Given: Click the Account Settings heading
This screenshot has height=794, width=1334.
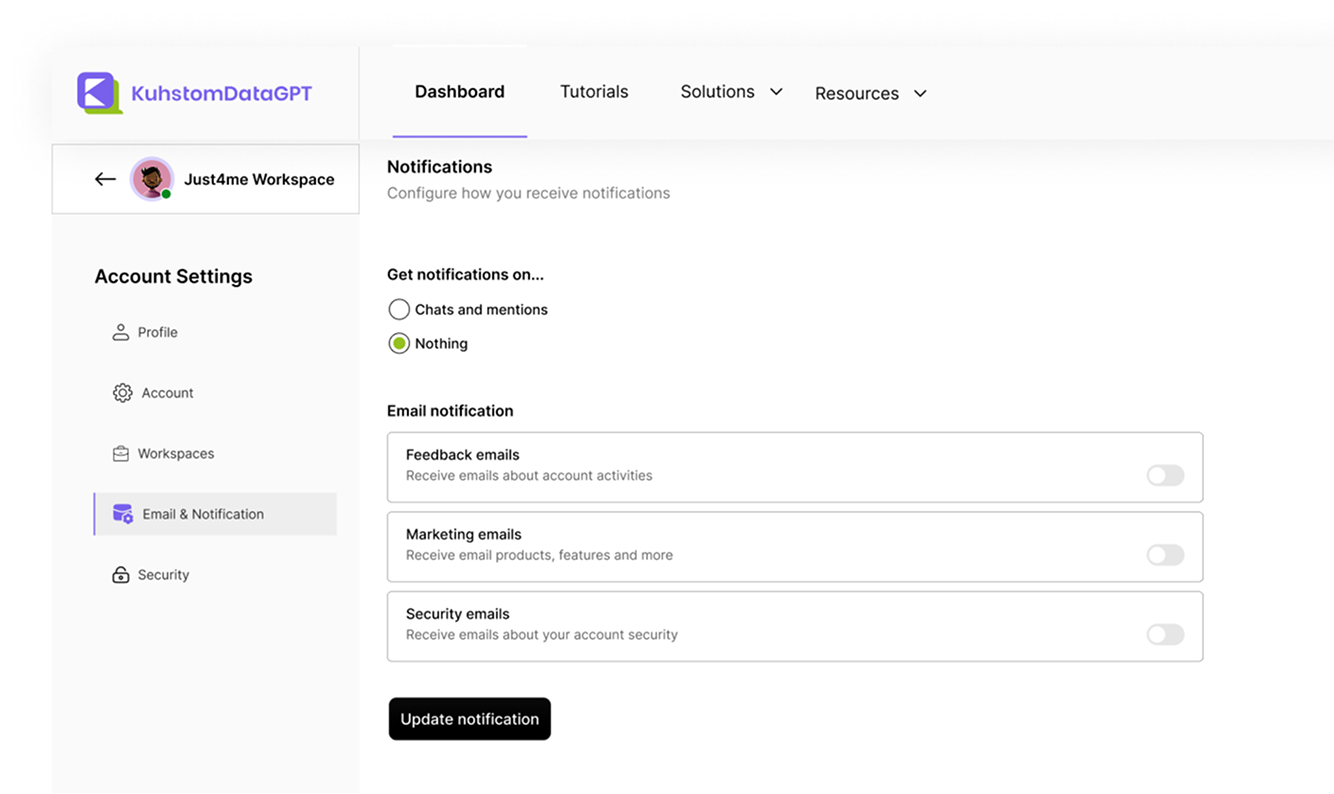Looking at the screenshot, I should 173,276.
